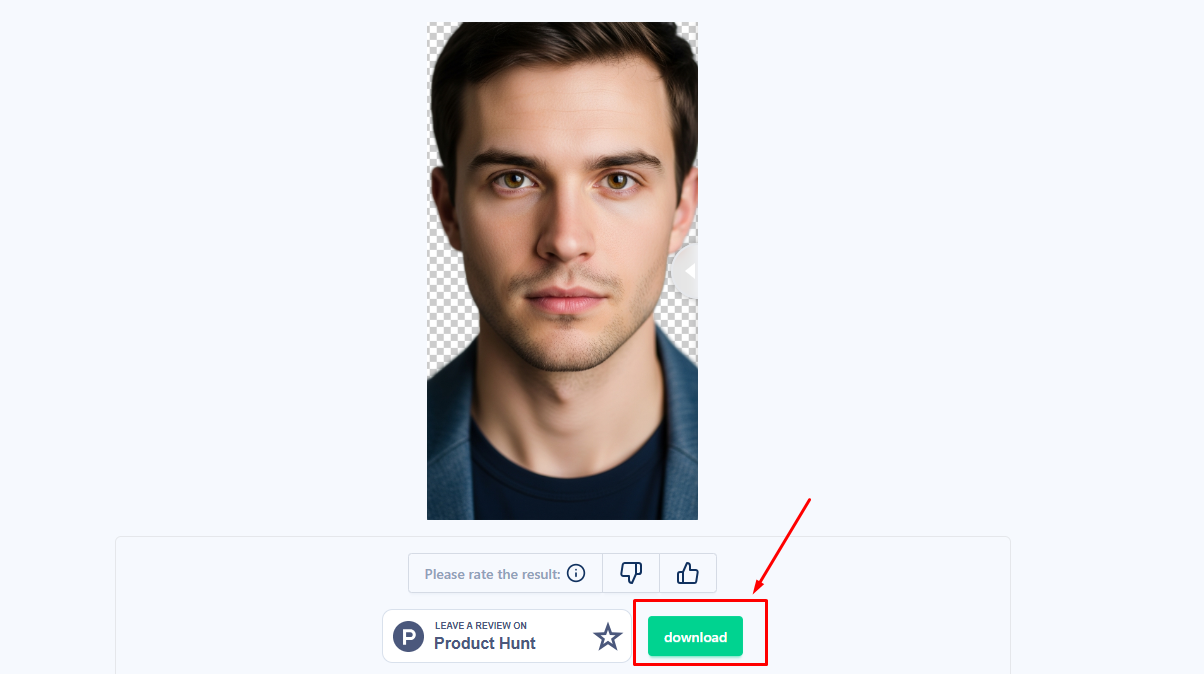The height and width of the screenshot is (674, 1204).
Task: Click the red highlight box border around download
Action: [x=700, y=601]
